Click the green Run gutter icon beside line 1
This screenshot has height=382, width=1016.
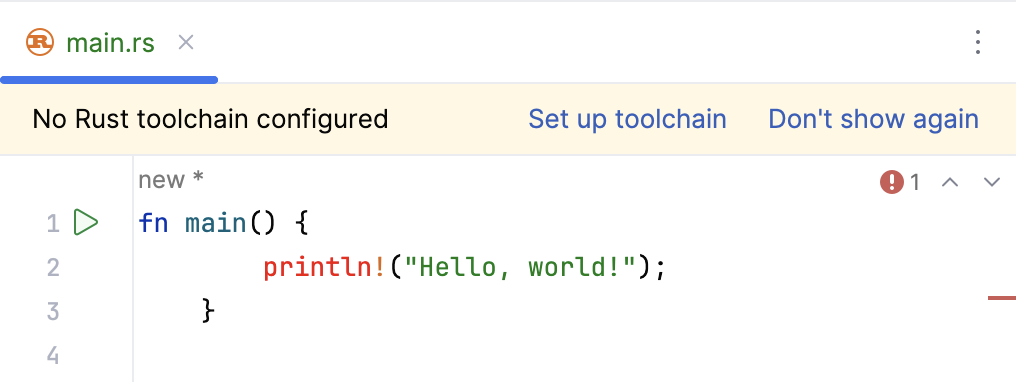coord(86,222)
